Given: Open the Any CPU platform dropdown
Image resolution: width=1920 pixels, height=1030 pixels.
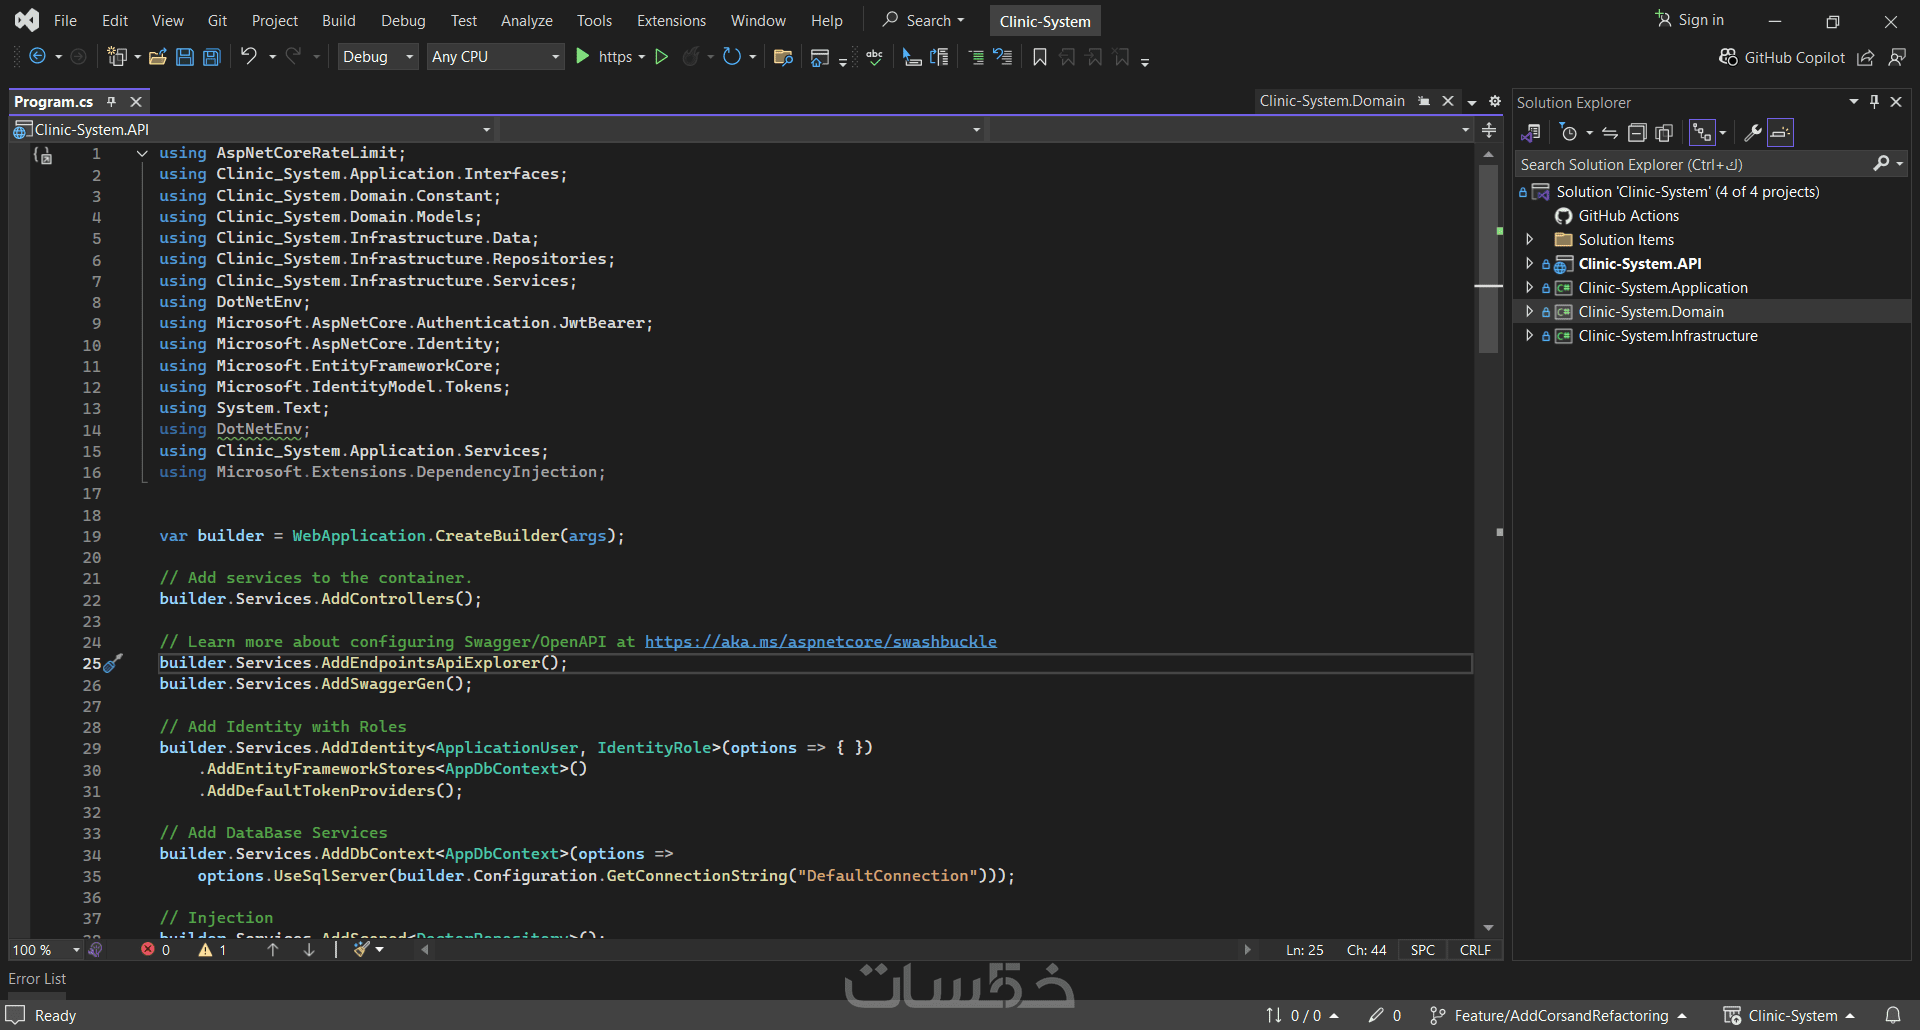Looking at the screenshot, I should [495, 57].
